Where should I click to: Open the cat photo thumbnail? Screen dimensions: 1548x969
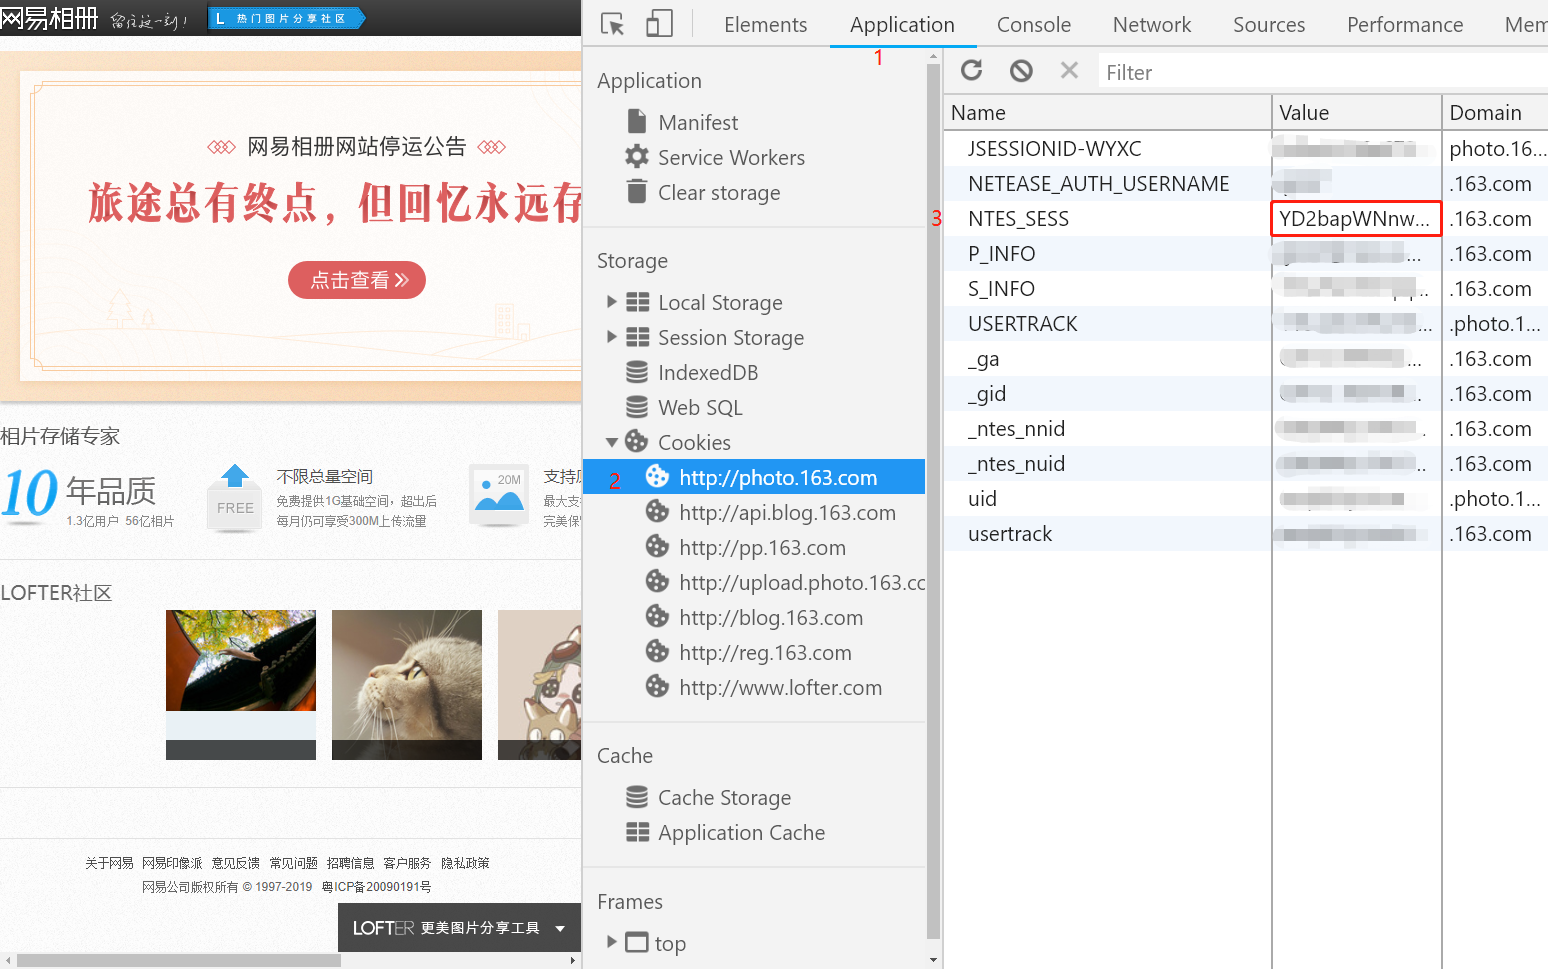coord(407,685)
